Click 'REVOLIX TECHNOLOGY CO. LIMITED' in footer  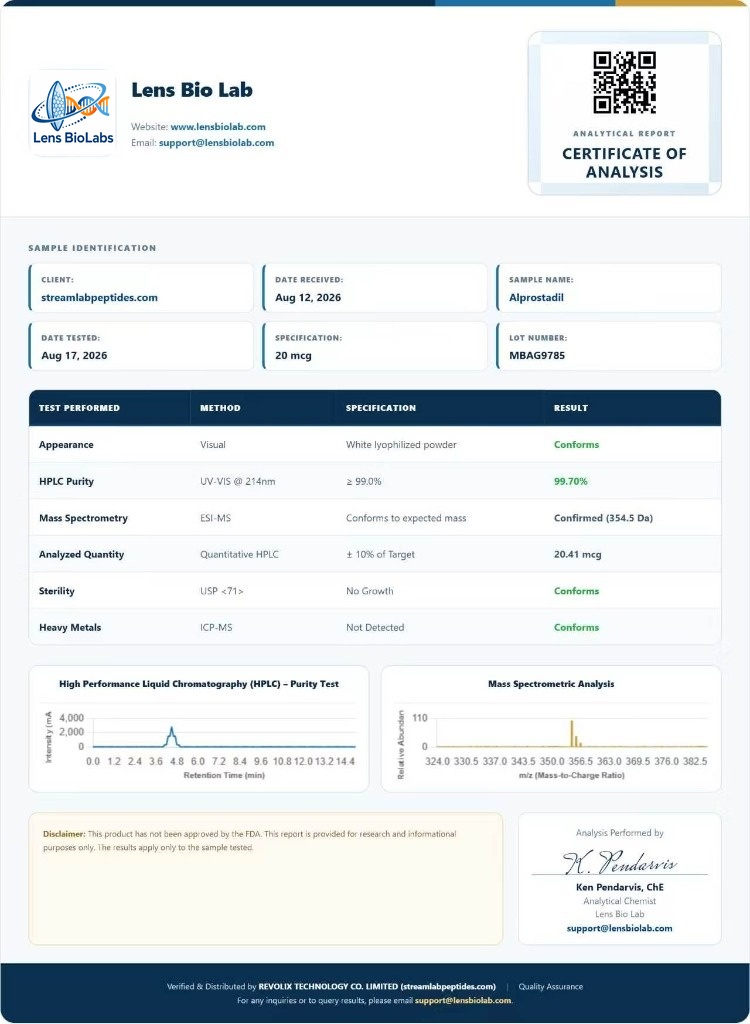coord(328,987)
